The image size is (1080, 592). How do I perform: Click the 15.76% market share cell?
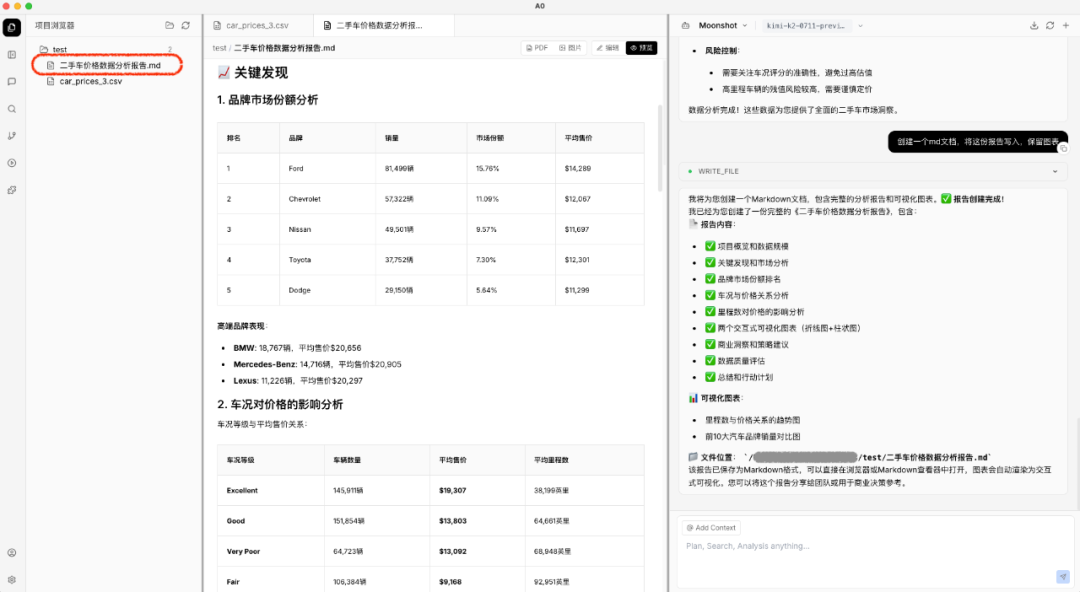click(510, 168)
